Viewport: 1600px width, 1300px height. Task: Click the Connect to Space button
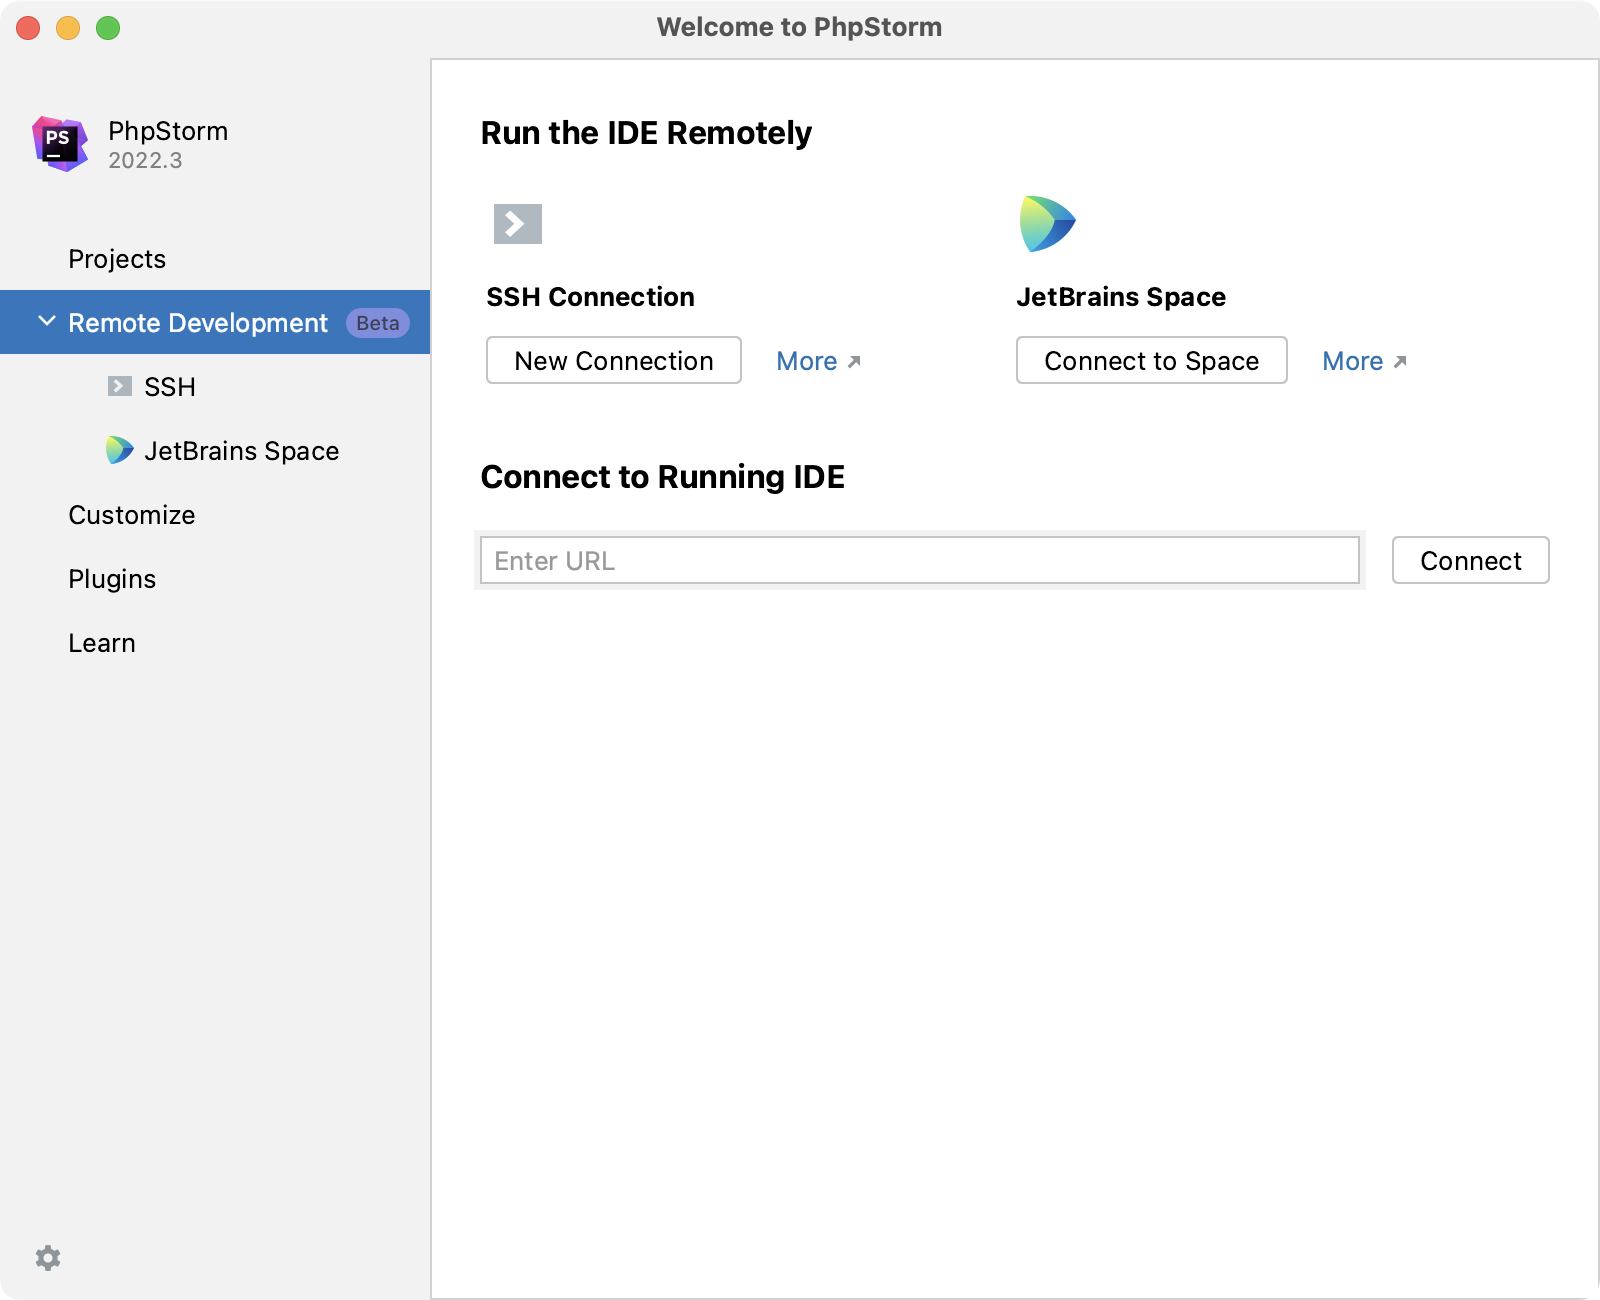[1151, 361]
